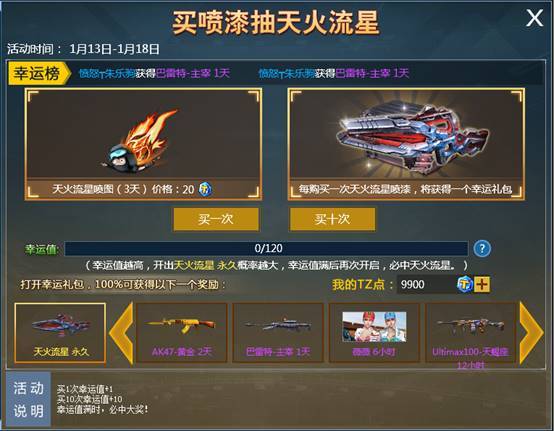Click the 买十次 buy ten times button
The width and height of the screenshot is (554, 431).
point(332,219)
